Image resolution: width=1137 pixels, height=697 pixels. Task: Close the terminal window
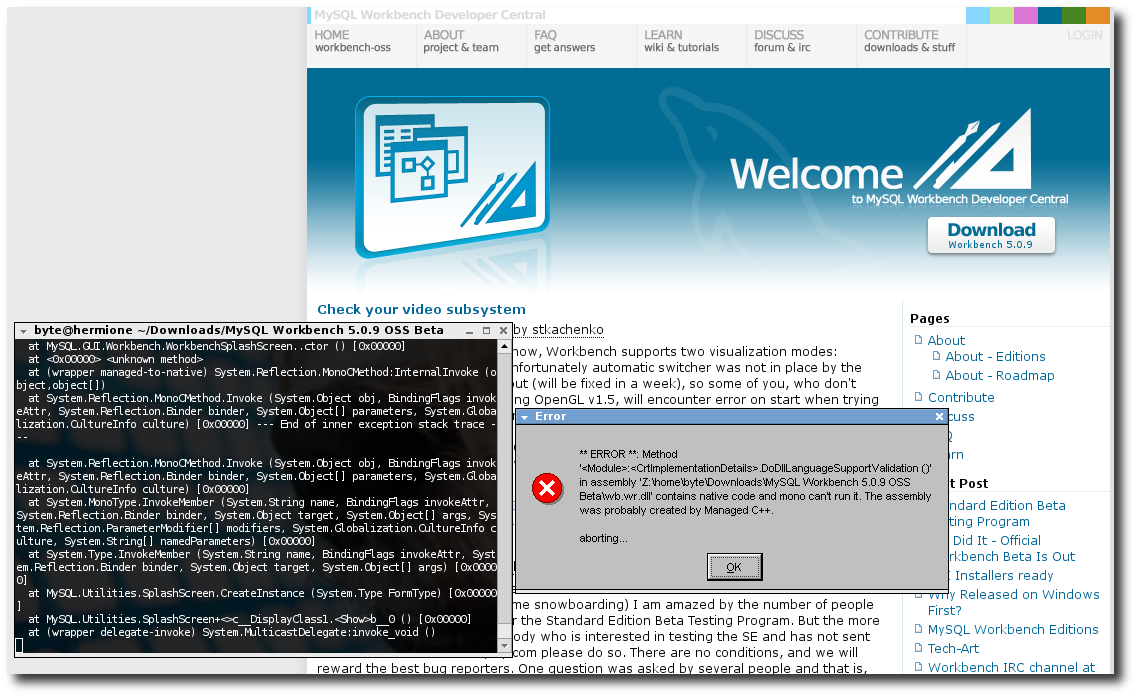pyautogui.click(x=503, y=331)
